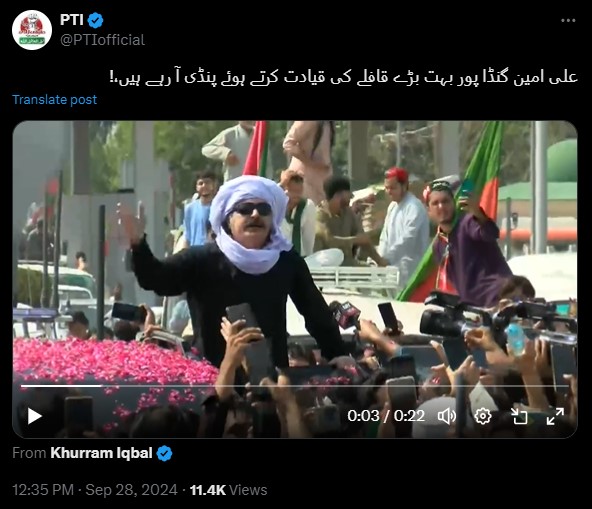Viewport: 592px width, 509px height.
Task: Click the Urdu post text
Action: pyautogui.click(x=343, y=77)
